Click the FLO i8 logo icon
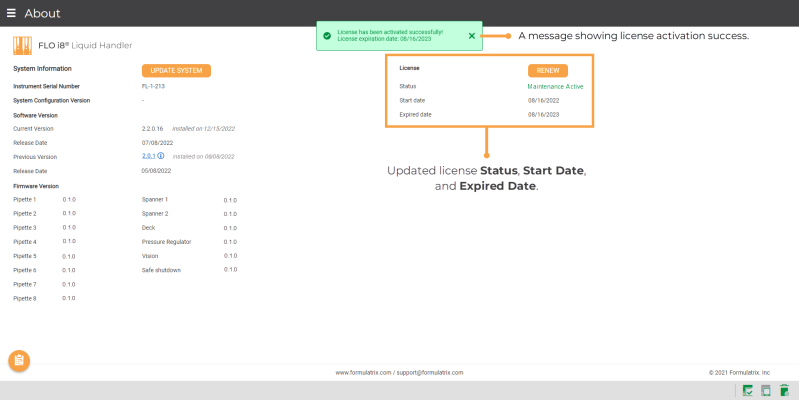Screen dimensions: 799x400 24,46
